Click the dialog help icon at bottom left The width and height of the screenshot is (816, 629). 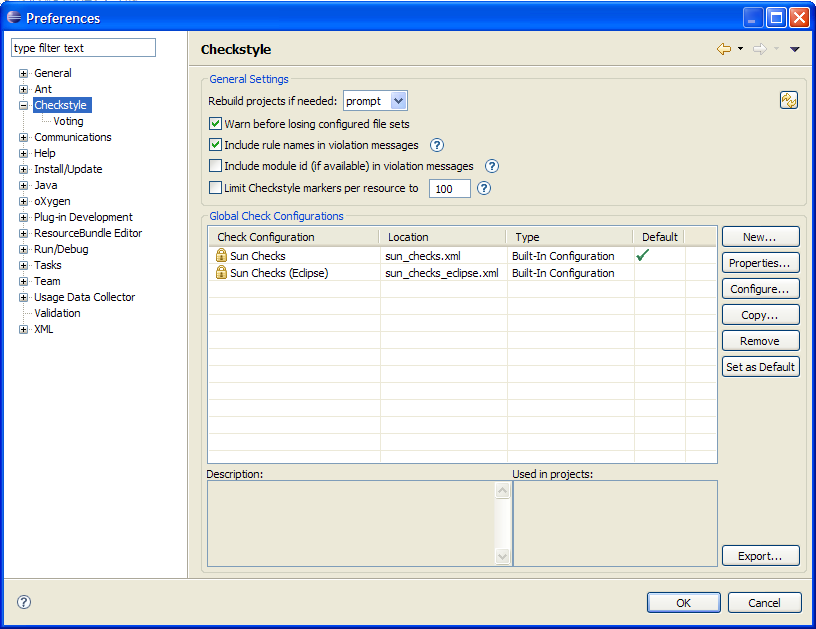pyautogui.click(x=24, y=602)
